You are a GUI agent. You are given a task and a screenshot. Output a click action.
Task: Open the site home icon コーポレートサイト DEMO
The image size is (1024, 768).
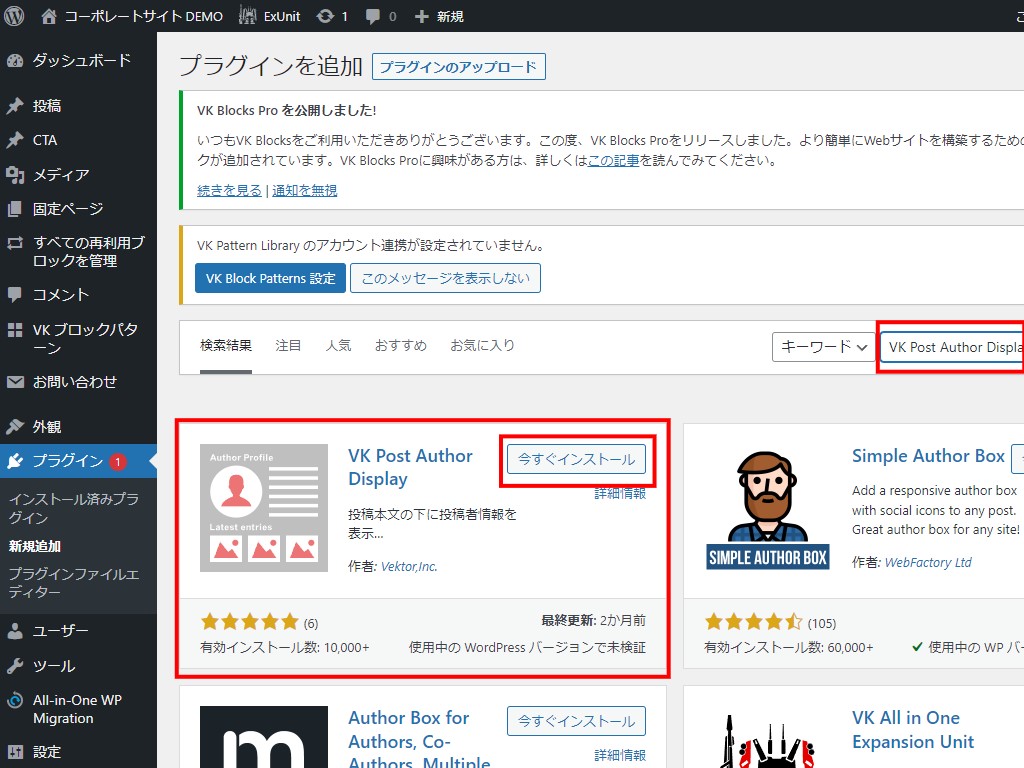[49, 16]
